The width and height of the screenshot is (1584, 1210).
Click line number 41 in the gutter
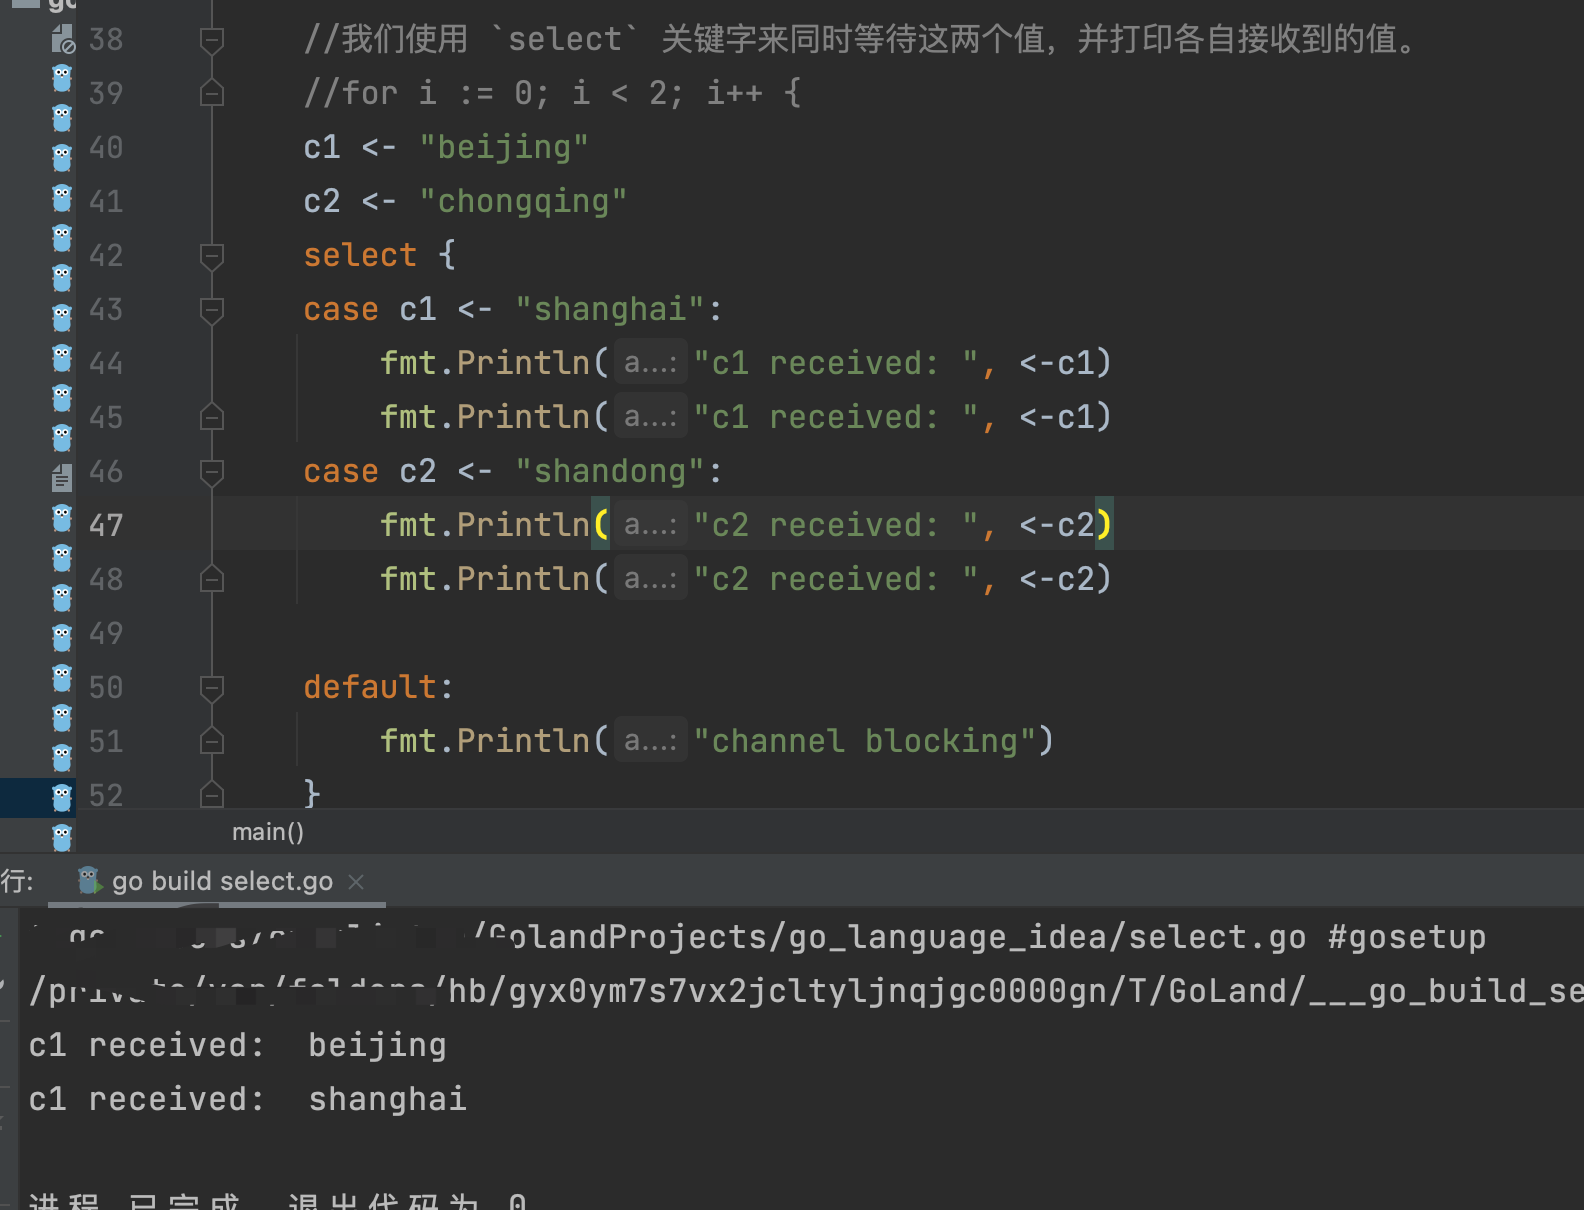[x=106, y=202]
